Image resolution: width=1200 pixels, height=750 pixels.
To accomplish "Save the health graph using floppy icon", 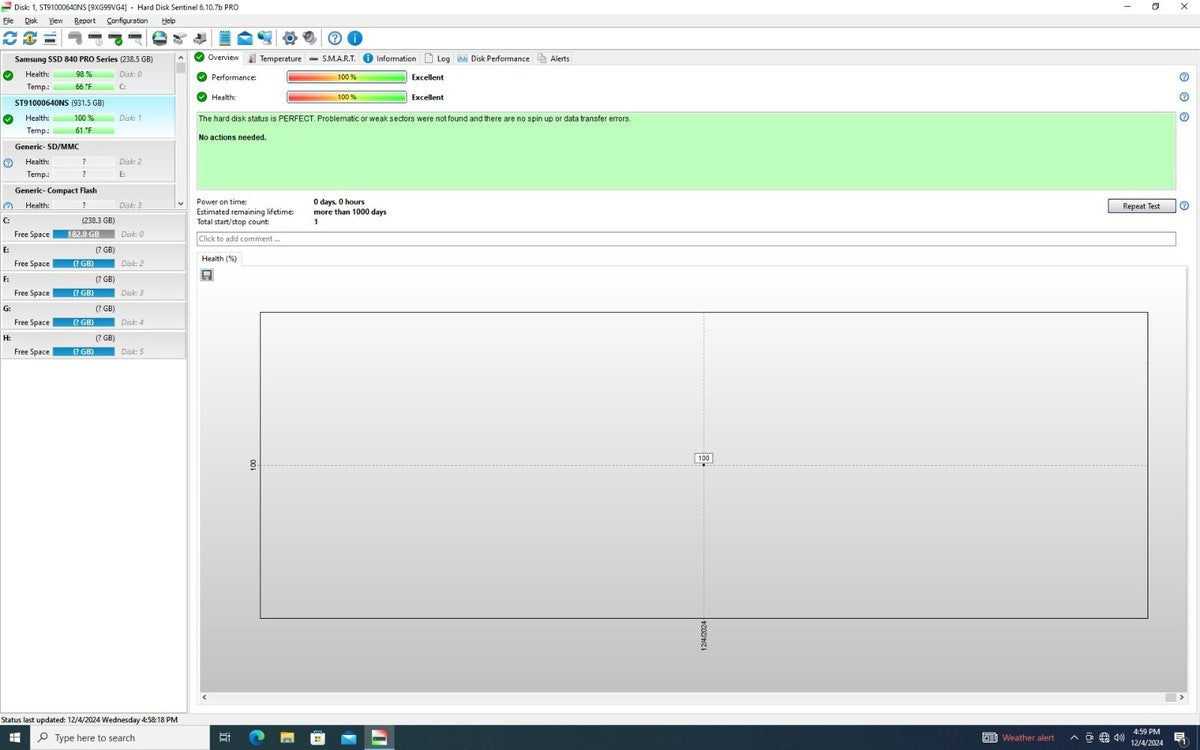I will click(207, 275).
